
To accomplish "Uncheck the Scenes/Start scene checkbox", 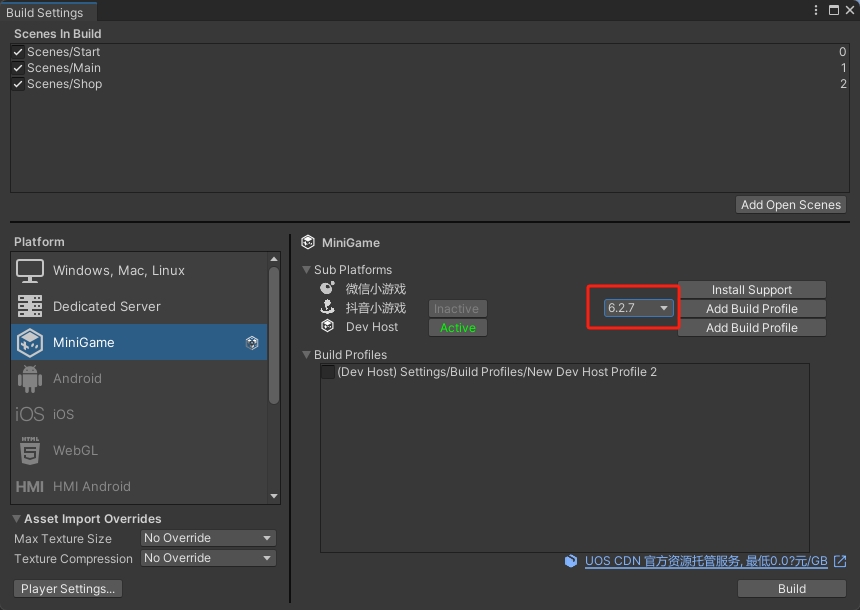I will (x=18, y=52).
